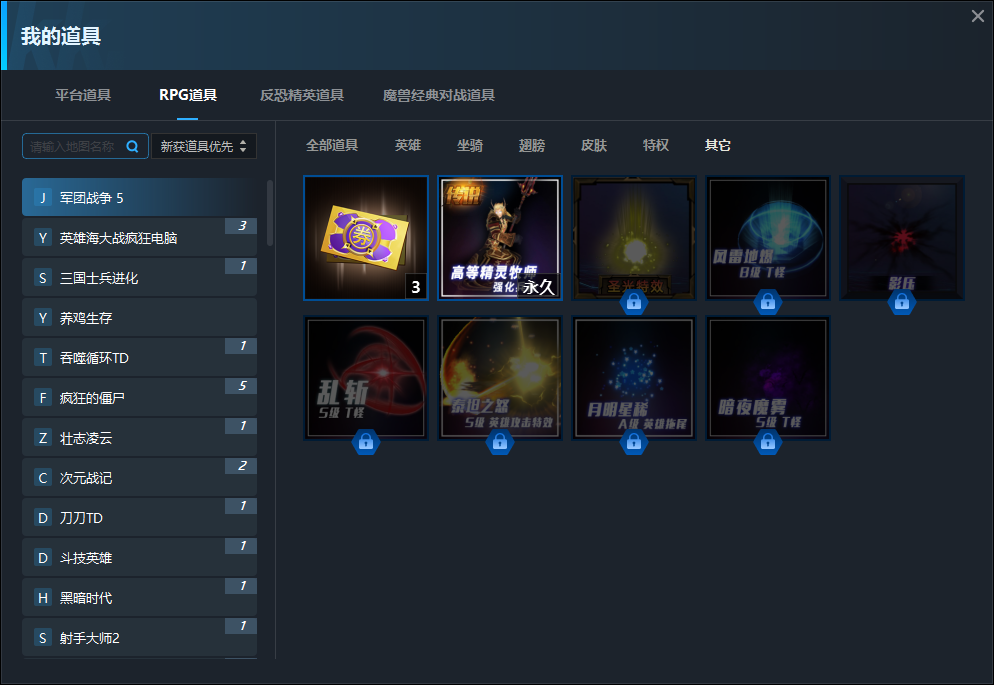Select the 高等精灵牧师 permanent item
This screenshot has width=994, height=685.
500,238
